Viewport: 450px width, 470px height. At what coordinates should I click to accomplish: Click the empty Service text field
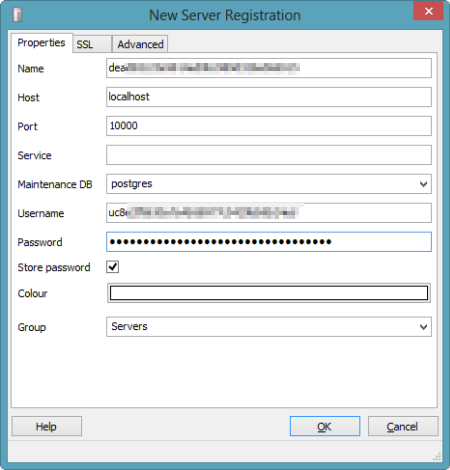pyautogui.click(x=269, y=155)
